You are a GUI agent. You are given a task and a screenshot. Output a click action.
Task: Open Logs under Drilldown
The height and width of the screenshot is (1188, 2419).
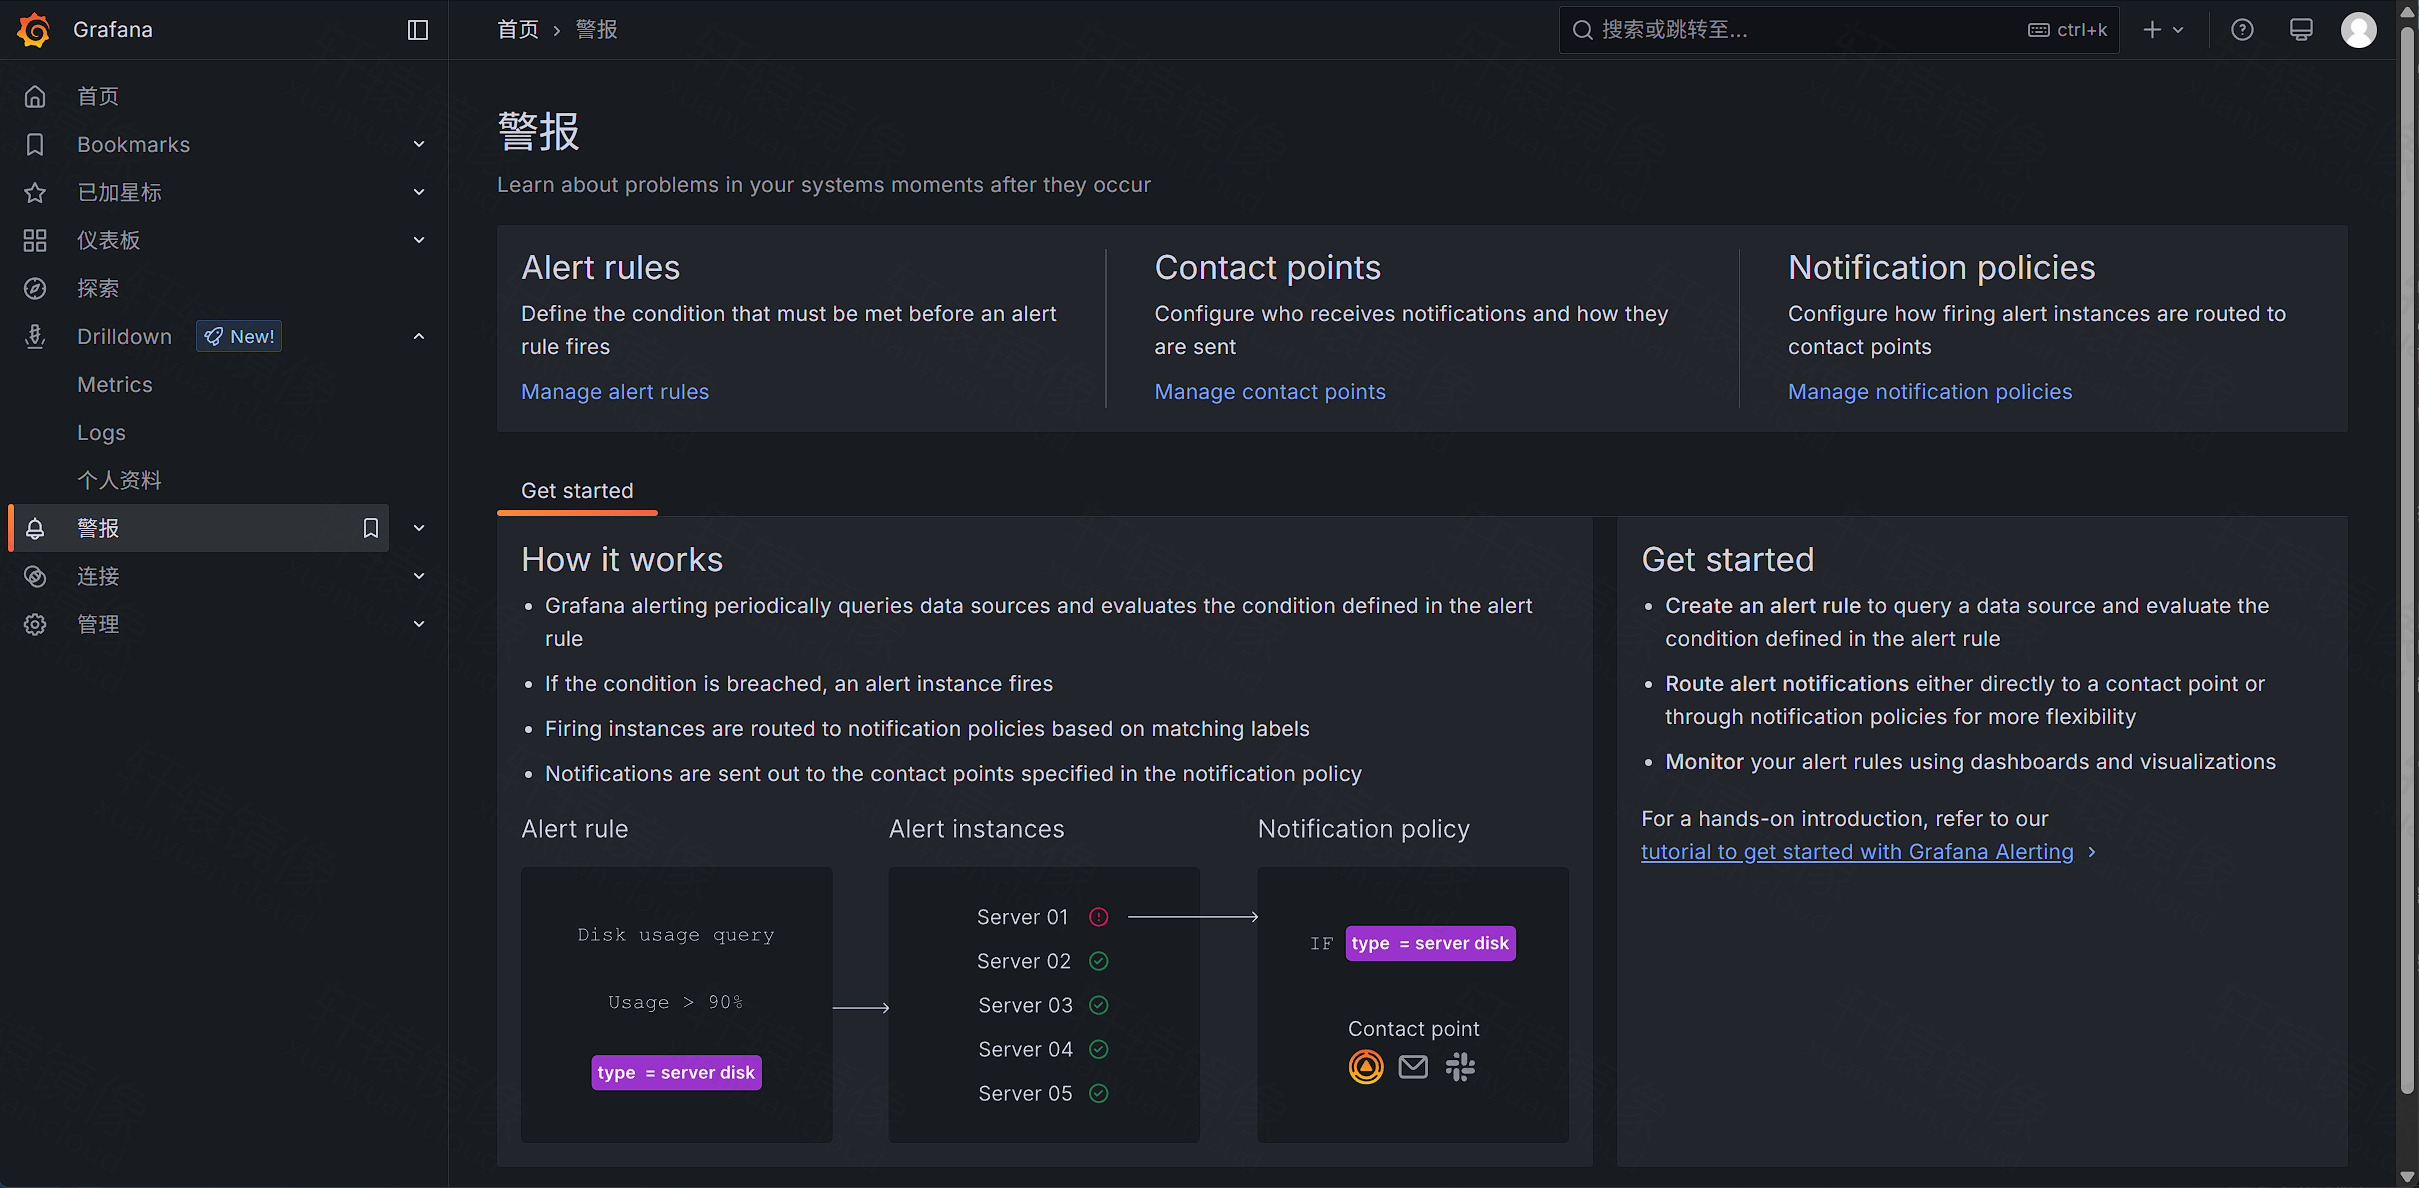click(101, 432)
